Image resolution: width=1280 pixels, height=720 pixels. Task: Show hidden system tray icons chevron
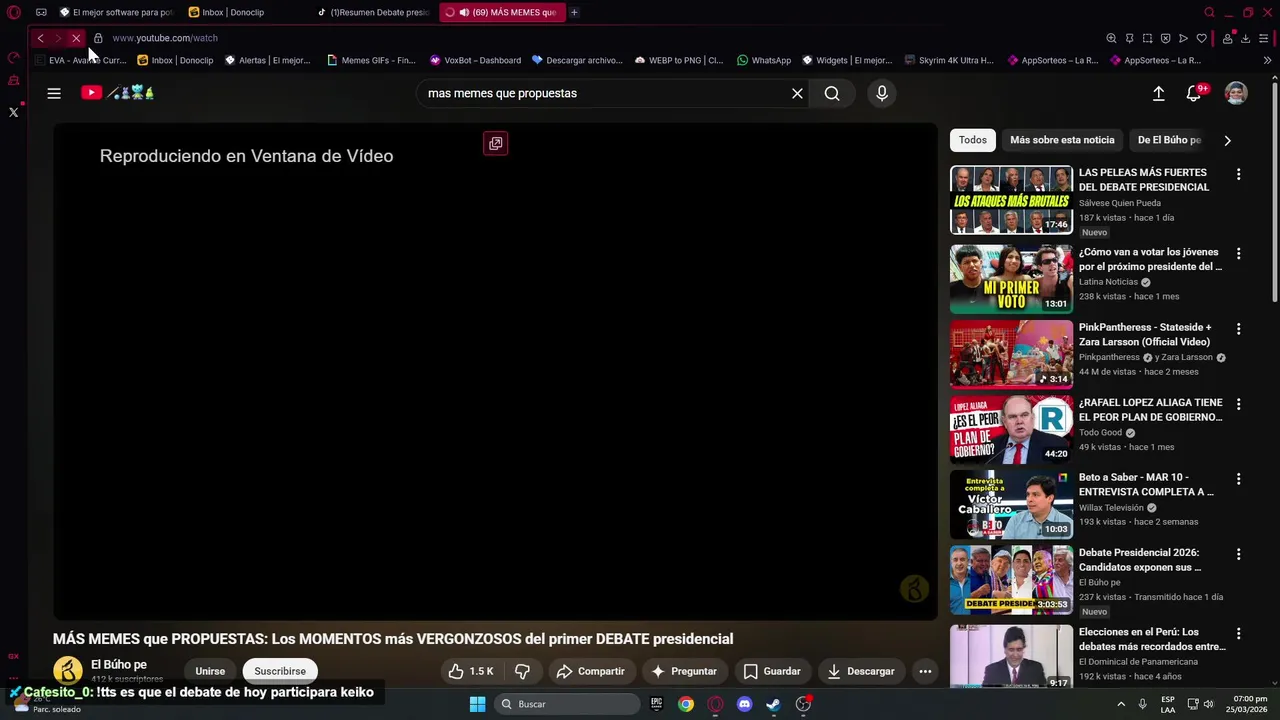(1120, 704)
